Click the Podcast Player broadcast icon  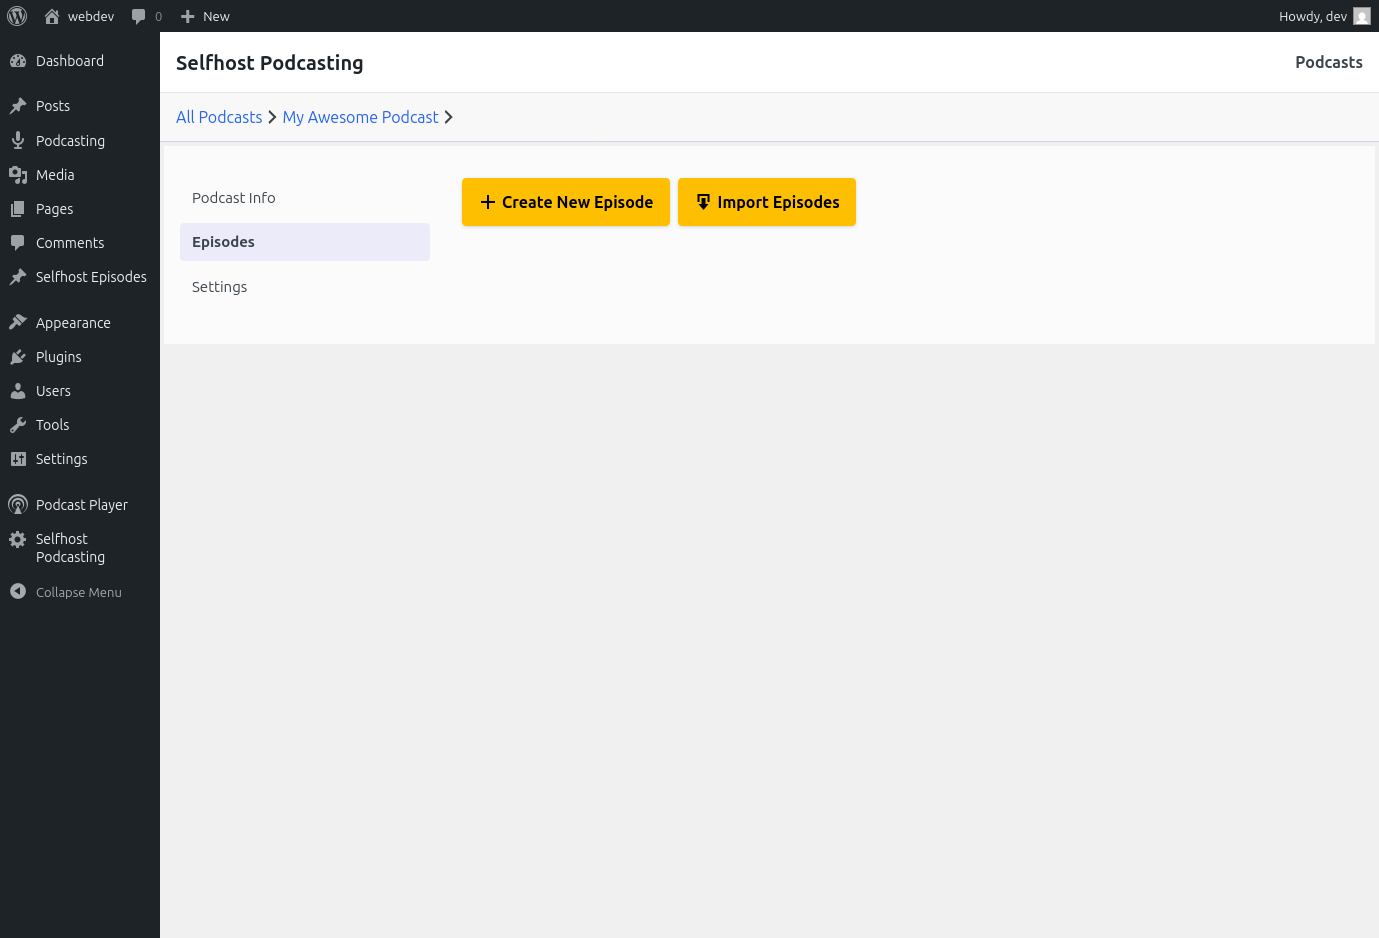pyautogui.click(x=18, y=505)
